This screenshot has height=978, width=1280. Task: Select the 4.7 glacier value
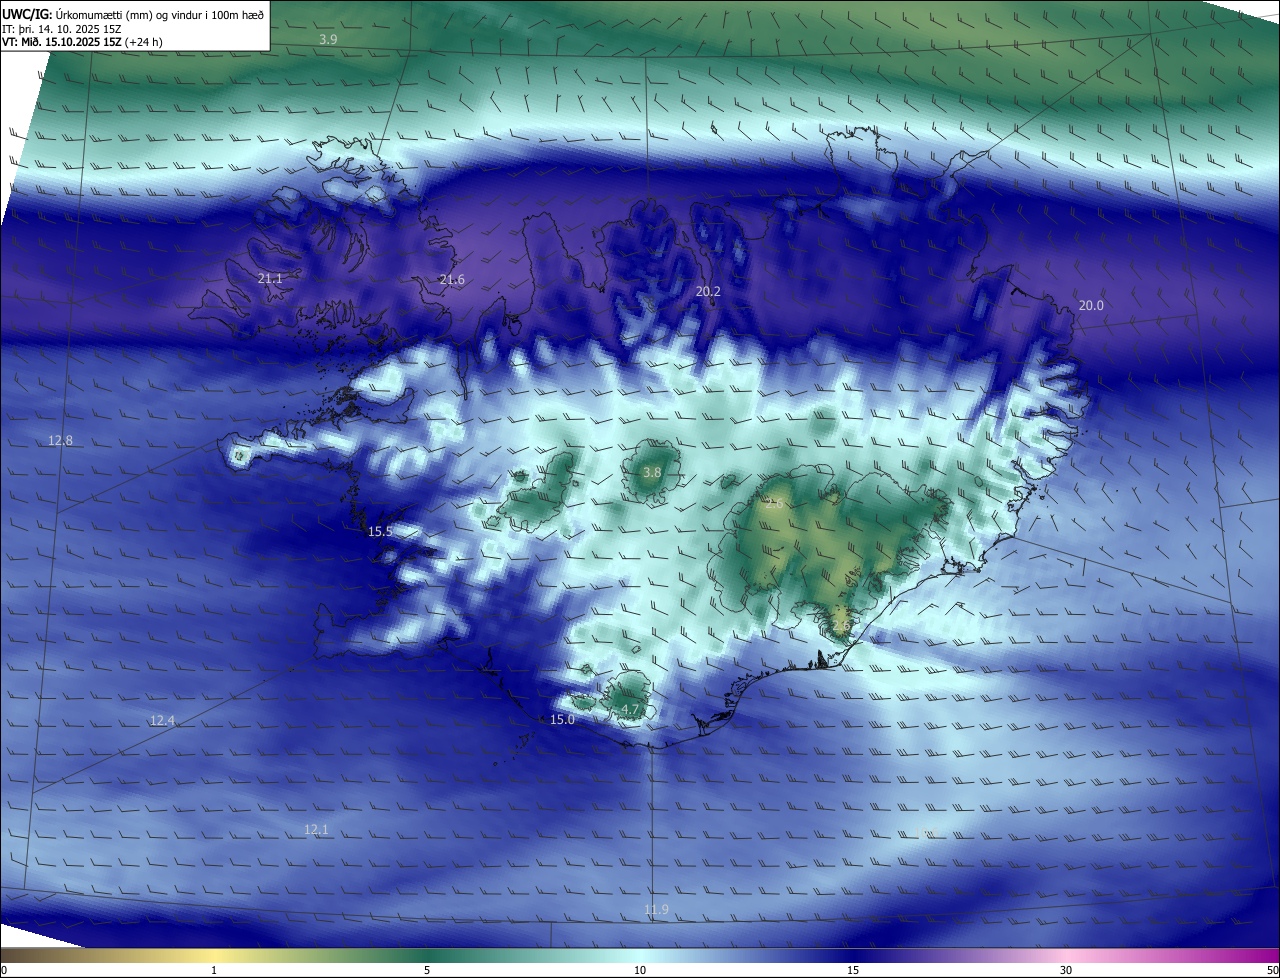coord(630,710)
